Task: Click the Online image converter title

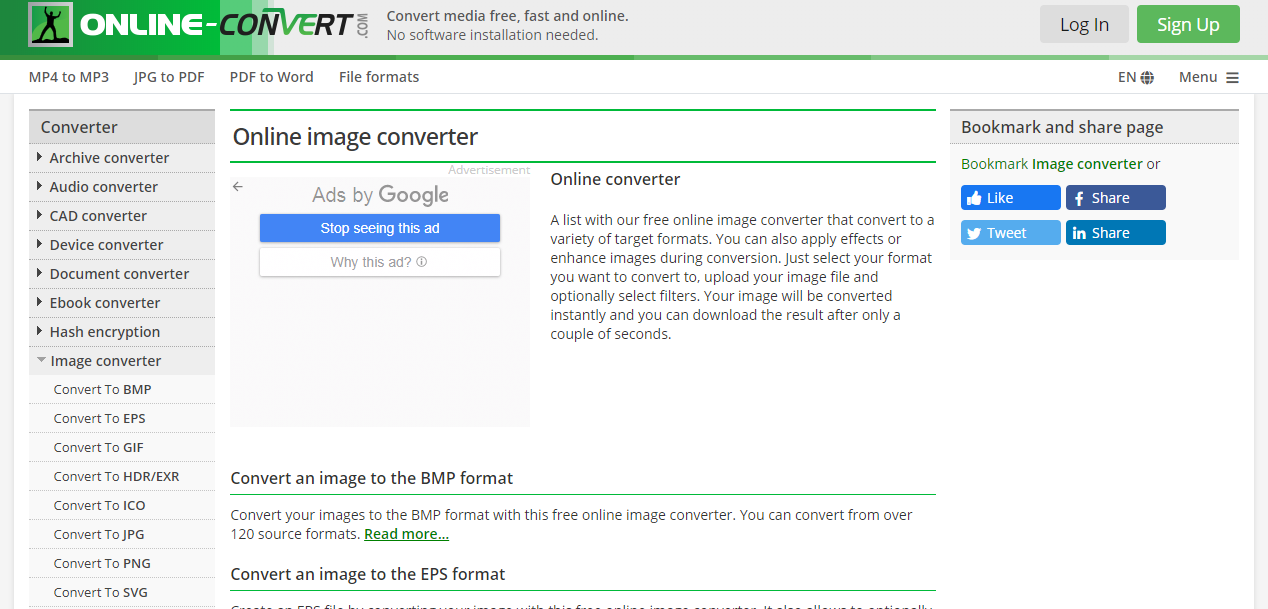Action: pyautogui.click(x=355, y=137)
